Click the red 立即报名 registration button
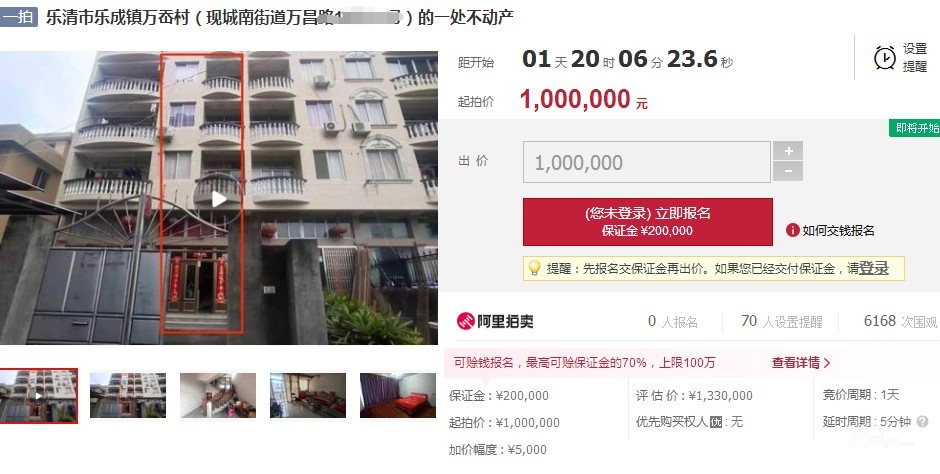Viewport: 940px width, 474px height. point(647,222)
